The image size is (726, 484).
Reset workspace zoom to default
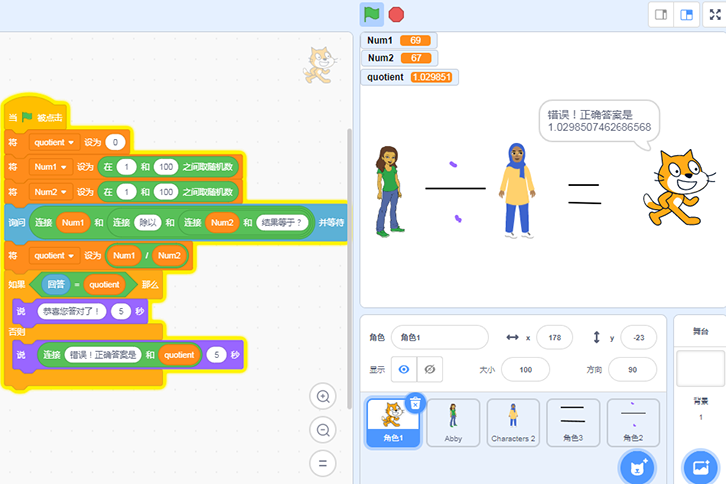click(322, 463)
